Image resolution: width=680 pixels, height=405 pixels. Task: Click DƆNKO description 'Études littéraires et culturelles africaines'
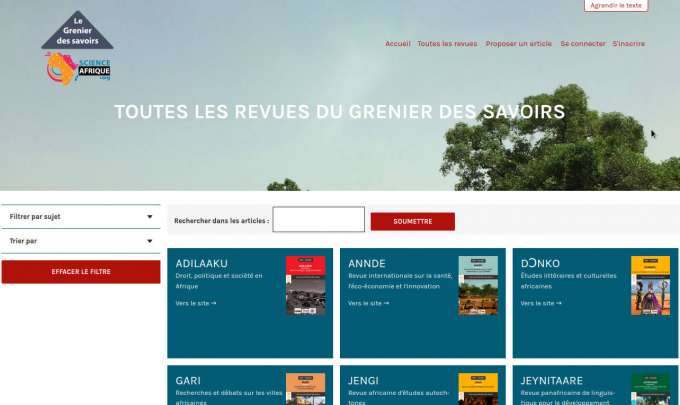569,281
